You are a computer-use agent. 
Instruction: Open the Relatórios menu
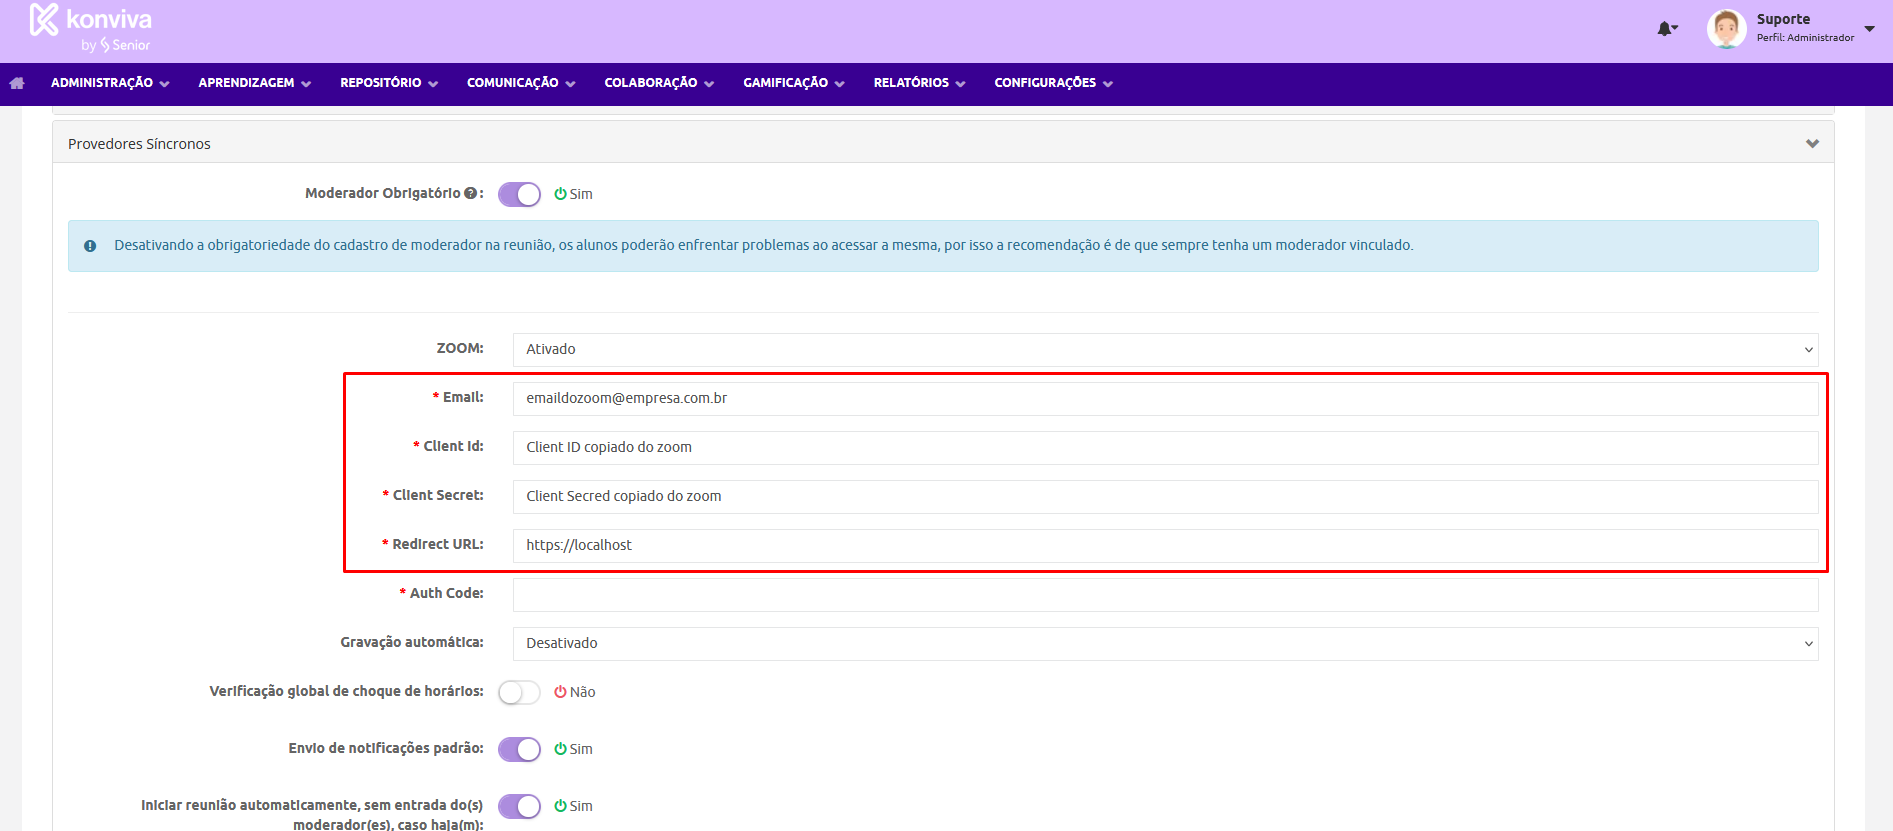click(x=919, y=83)
